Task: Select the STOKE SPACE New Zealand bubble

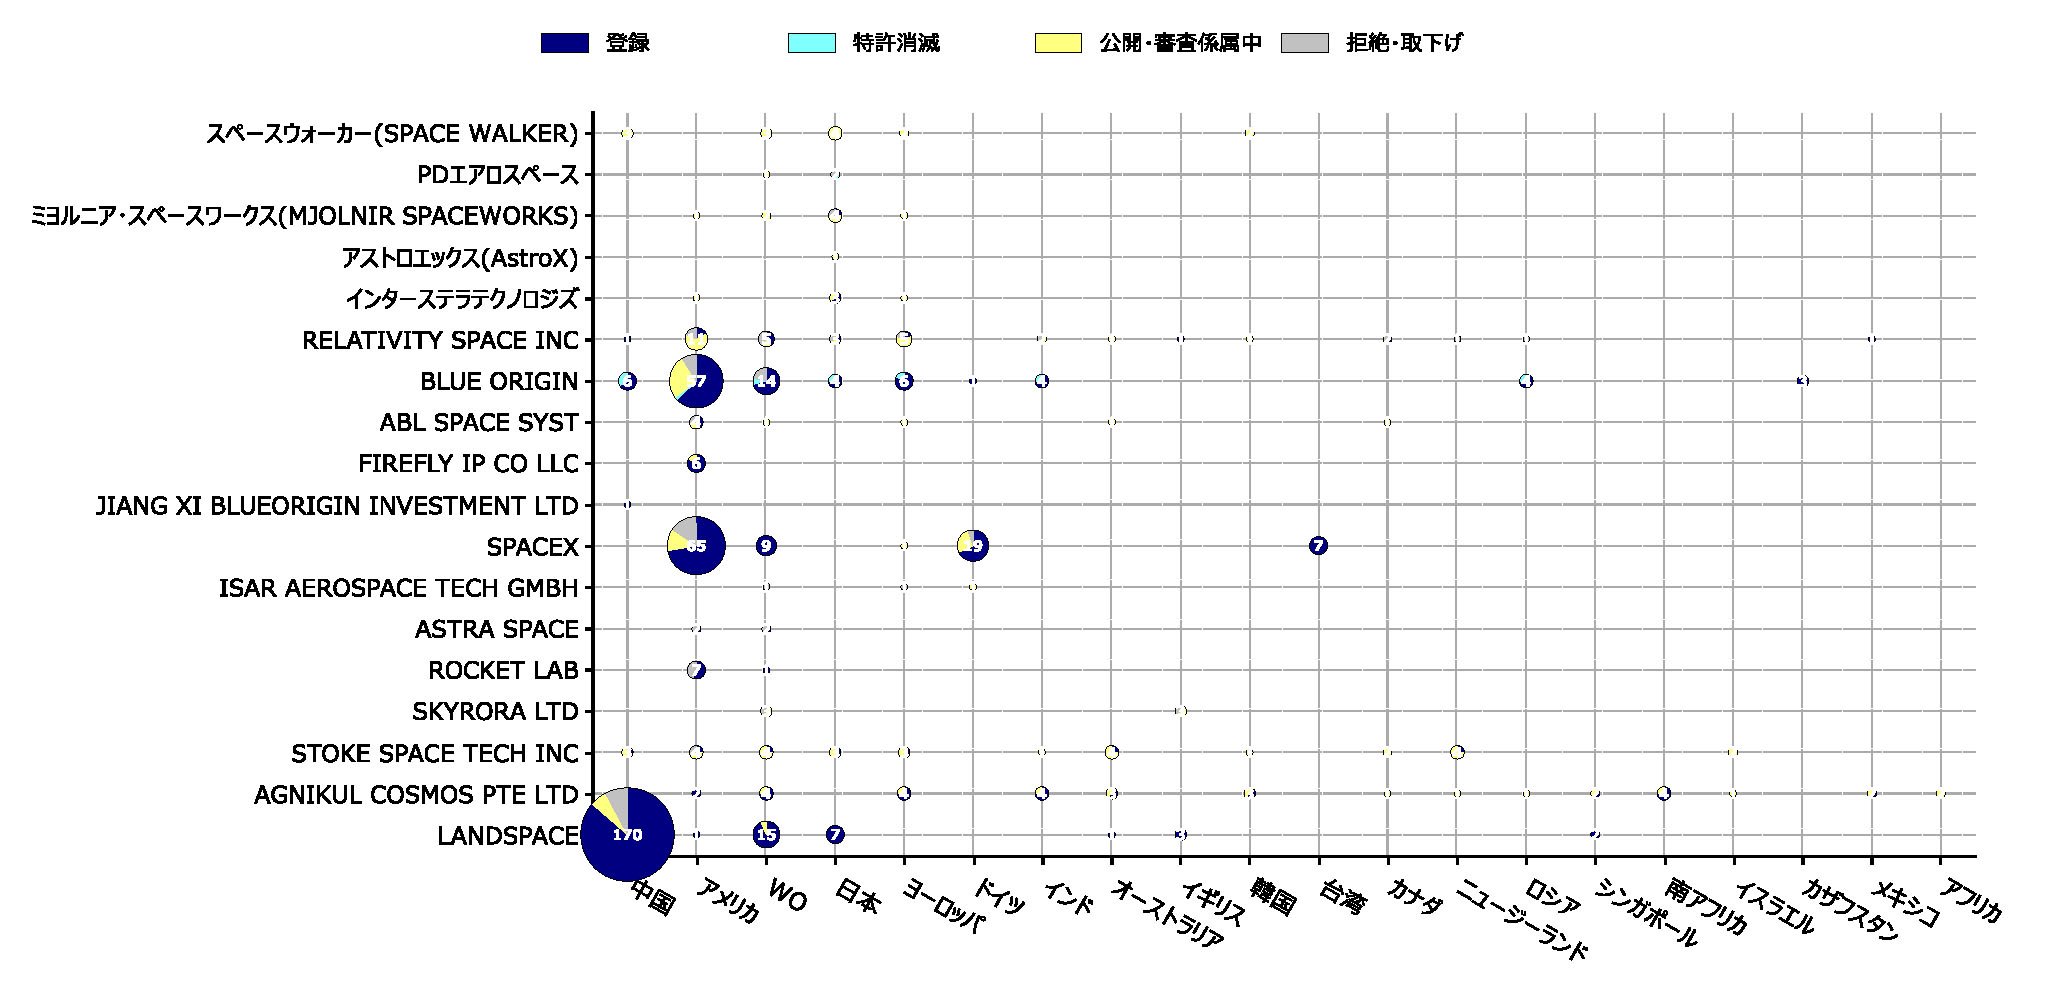Action: tap(1457, 752)
